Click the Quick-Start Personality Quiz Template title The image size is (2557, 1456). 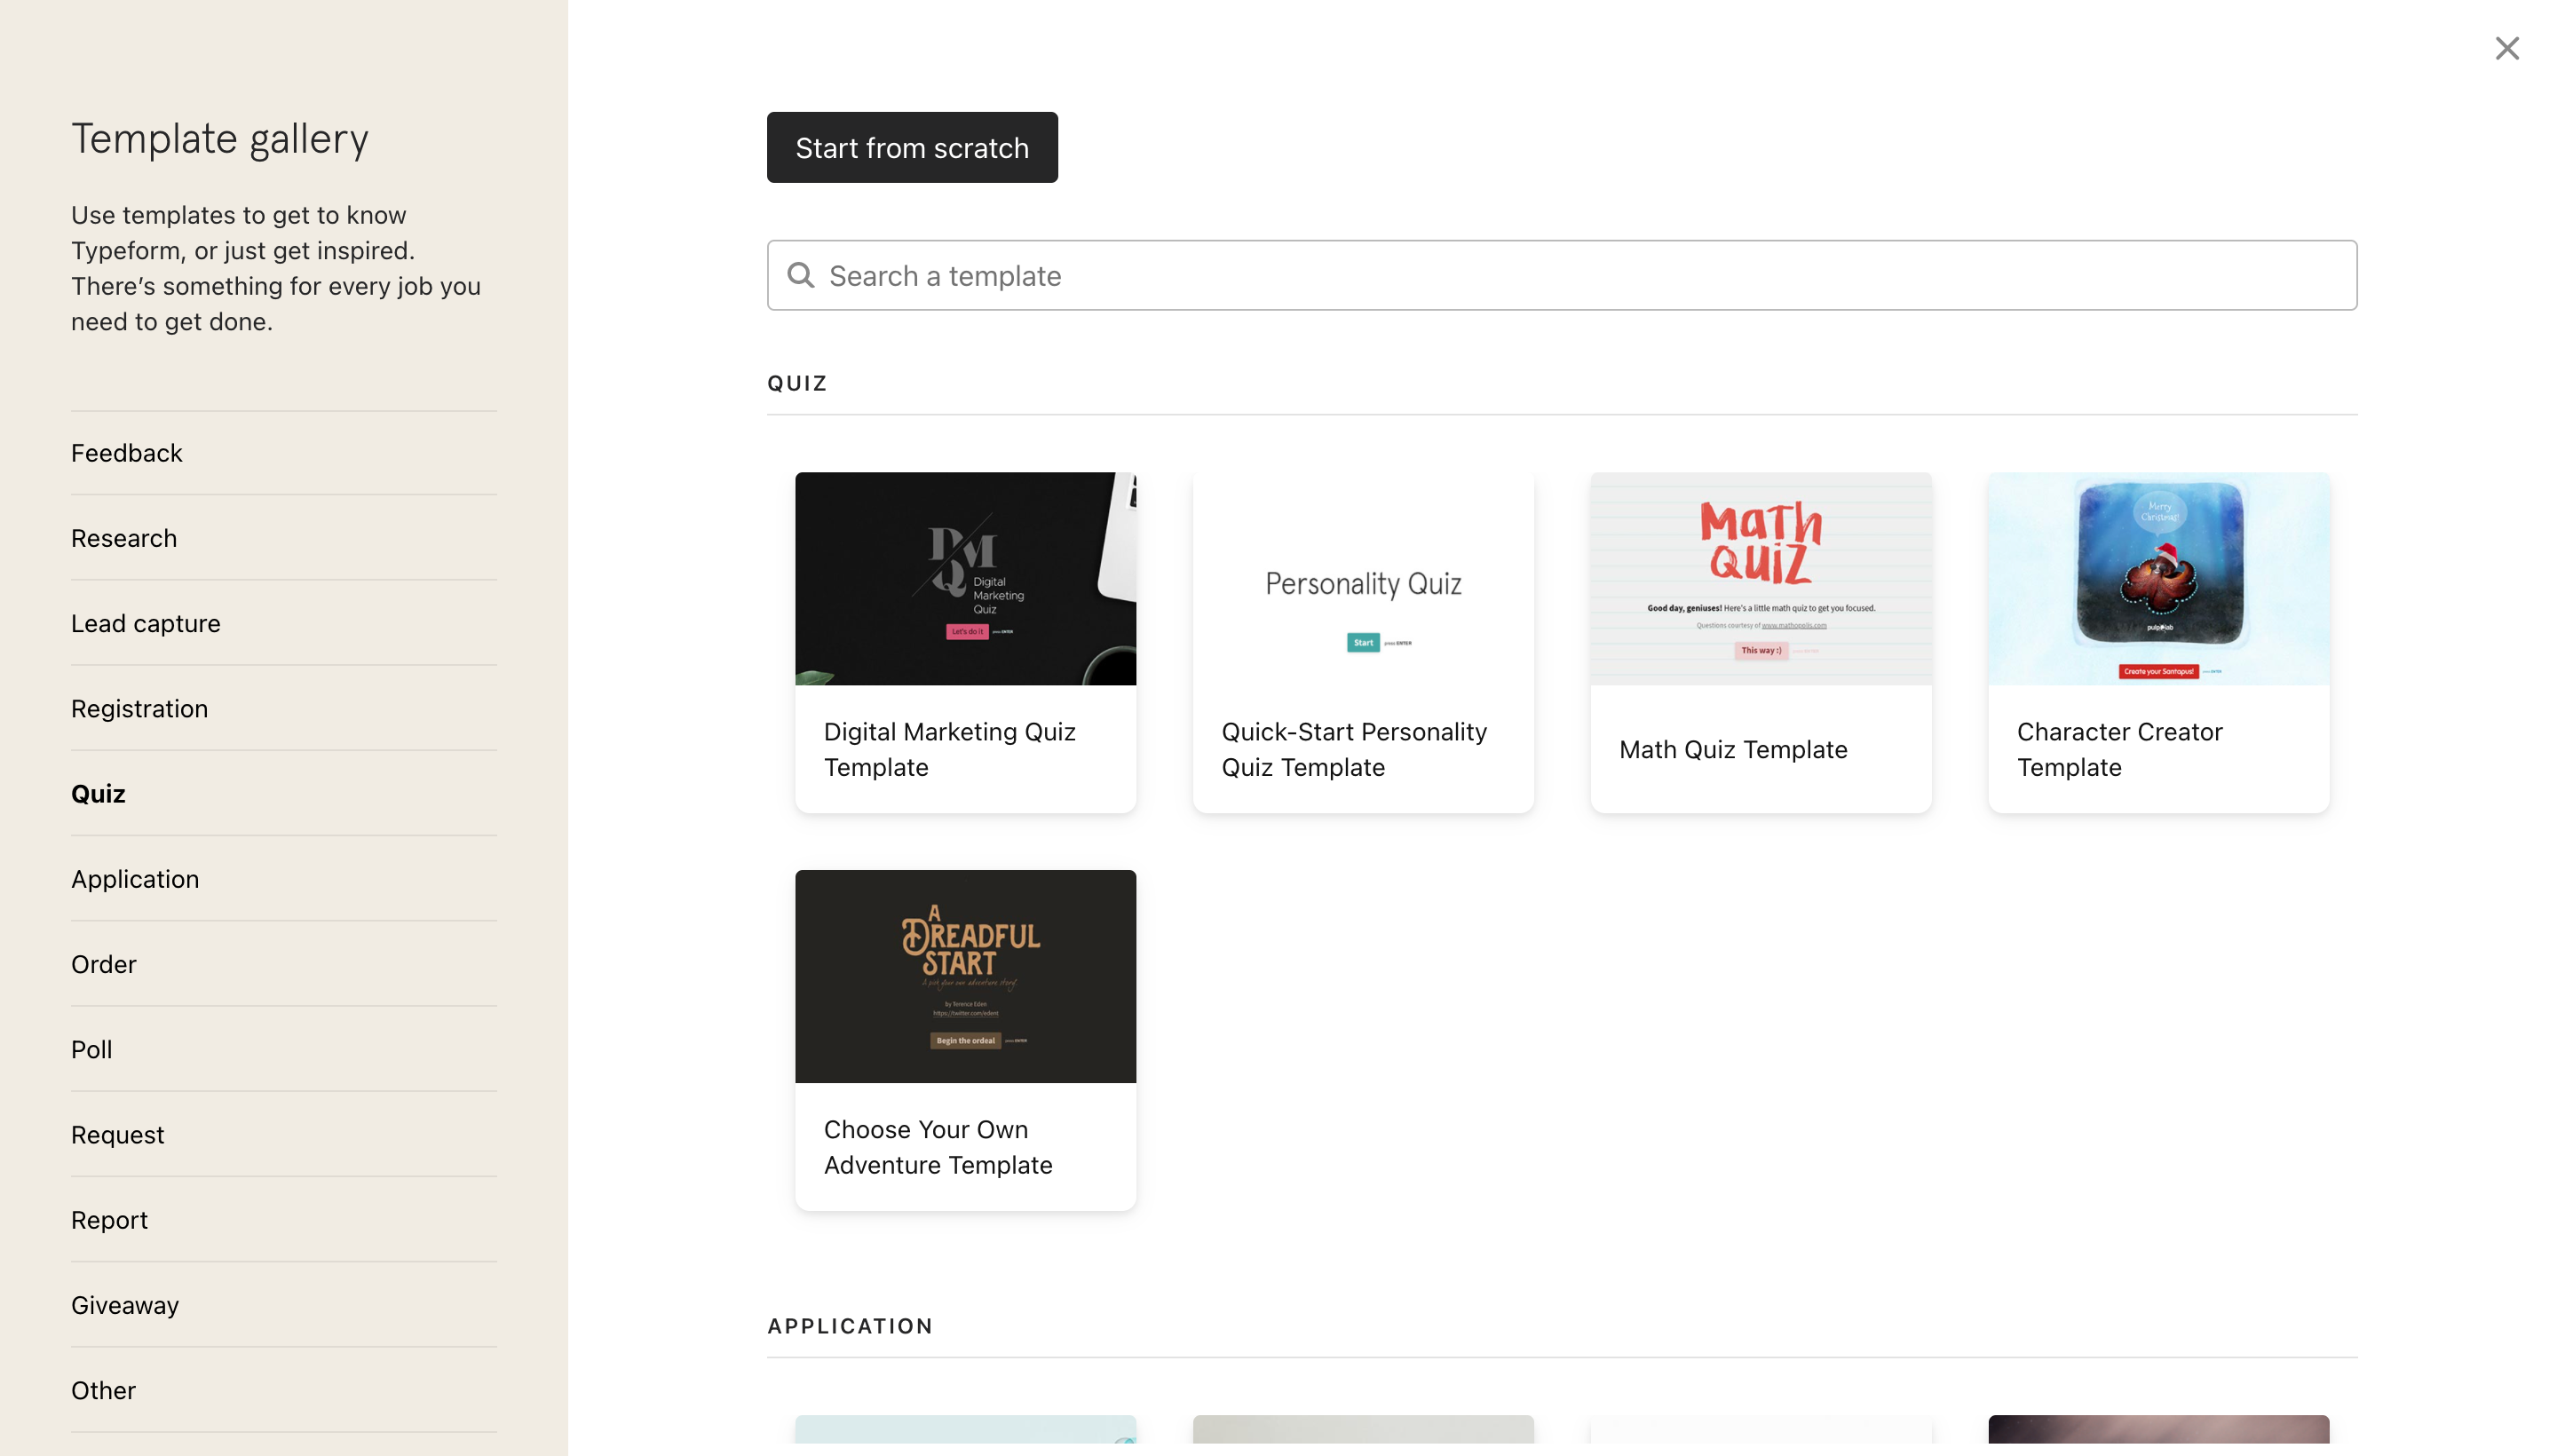[x=1354, y=749]
